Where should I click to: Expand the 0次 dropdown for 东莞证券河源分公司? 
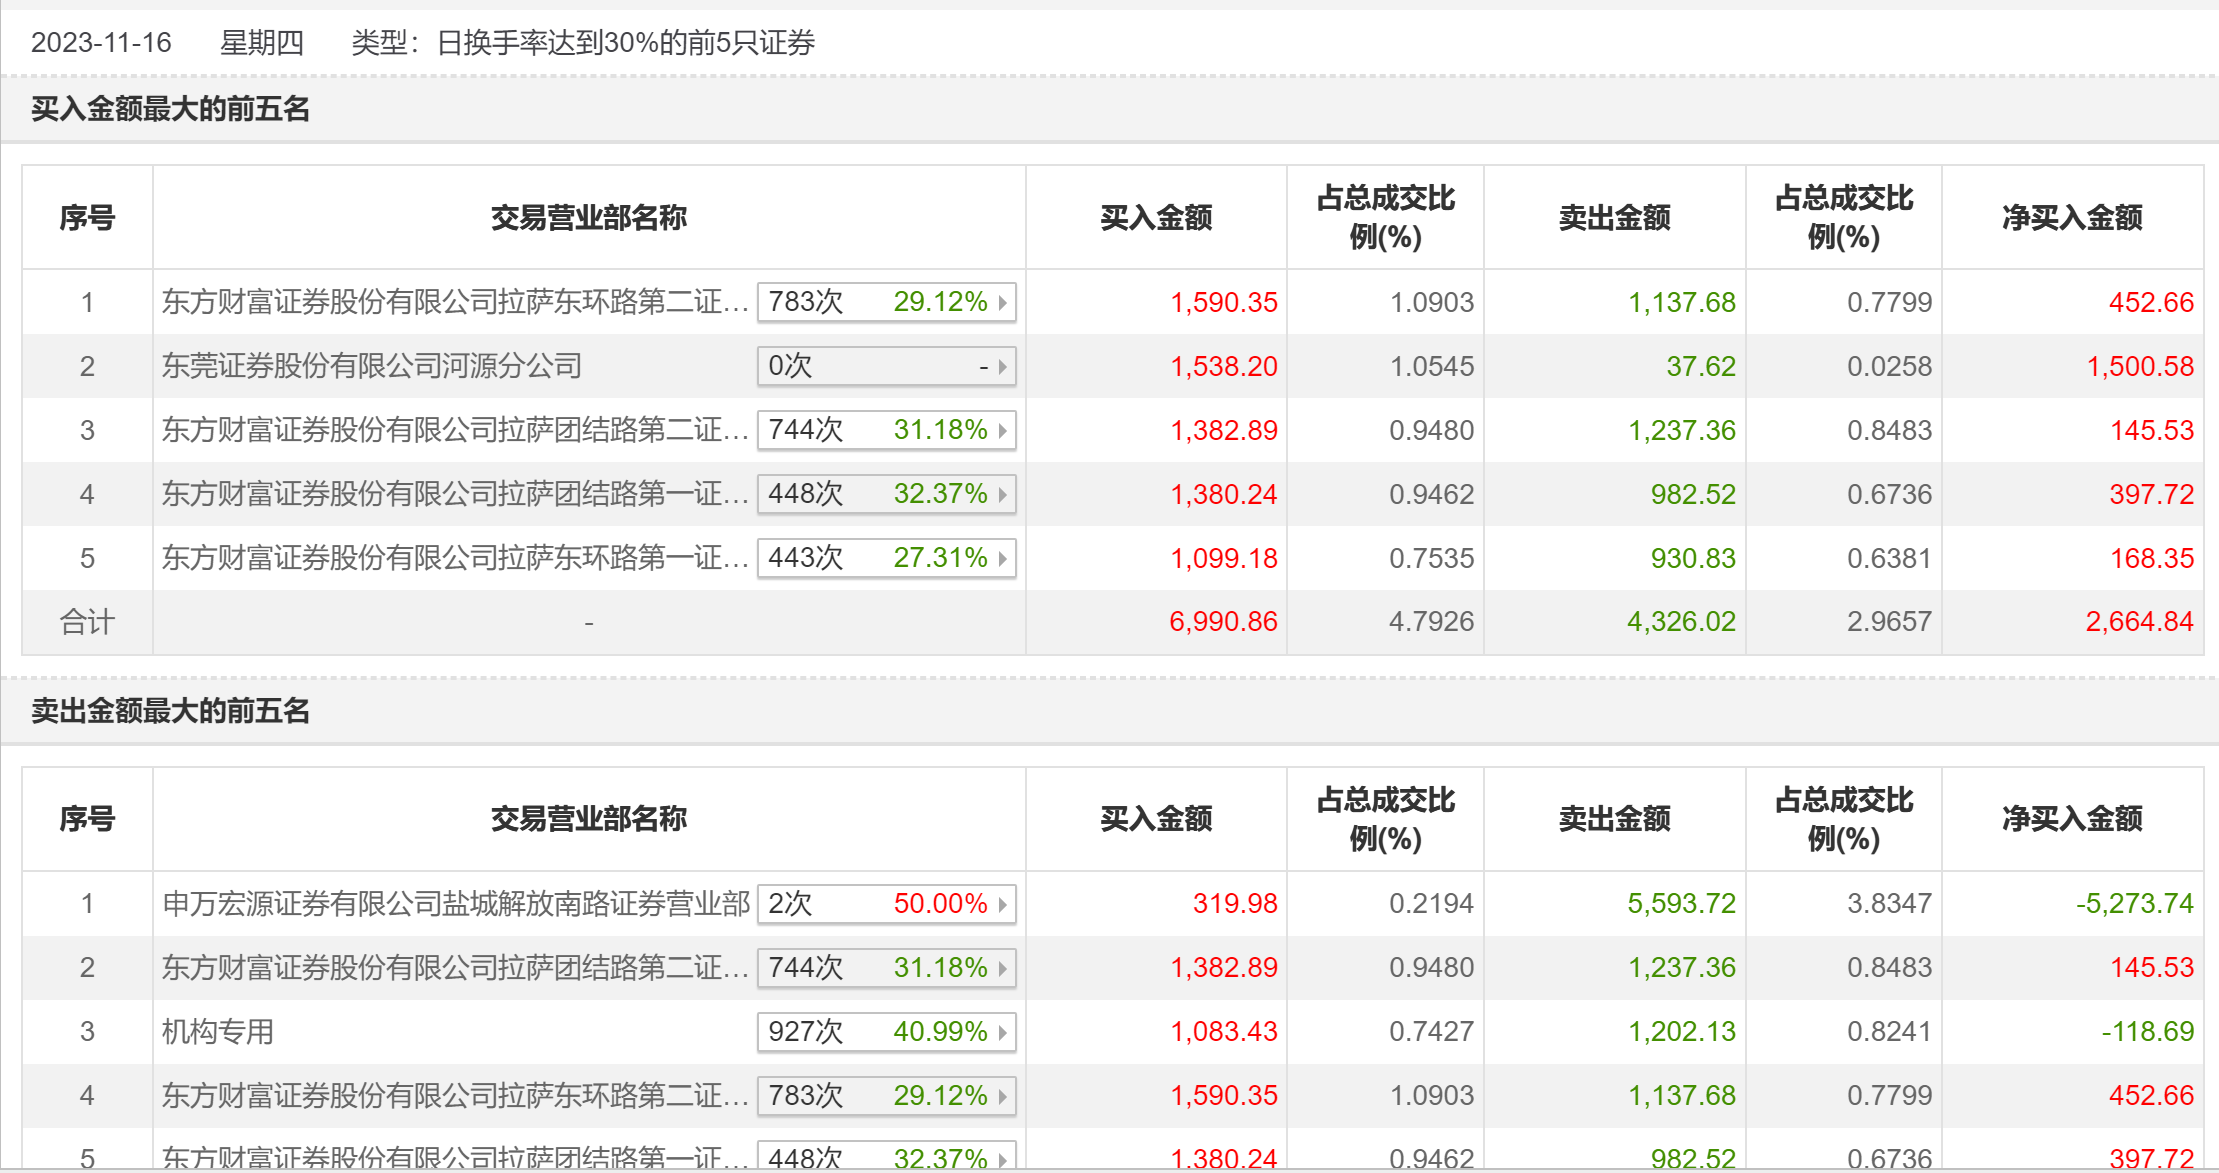point(1002,367)
